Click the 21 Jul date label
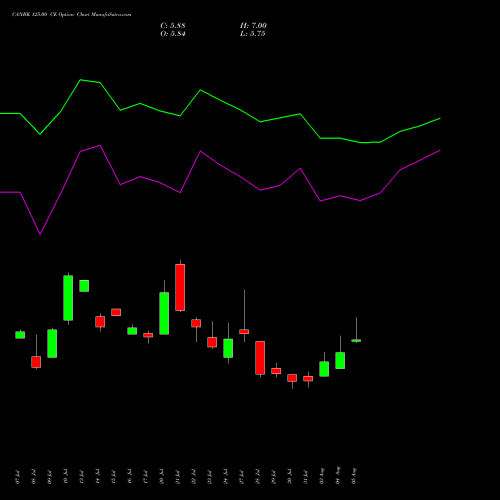Screen dimensions: 500x500 (x=177, y=477)
